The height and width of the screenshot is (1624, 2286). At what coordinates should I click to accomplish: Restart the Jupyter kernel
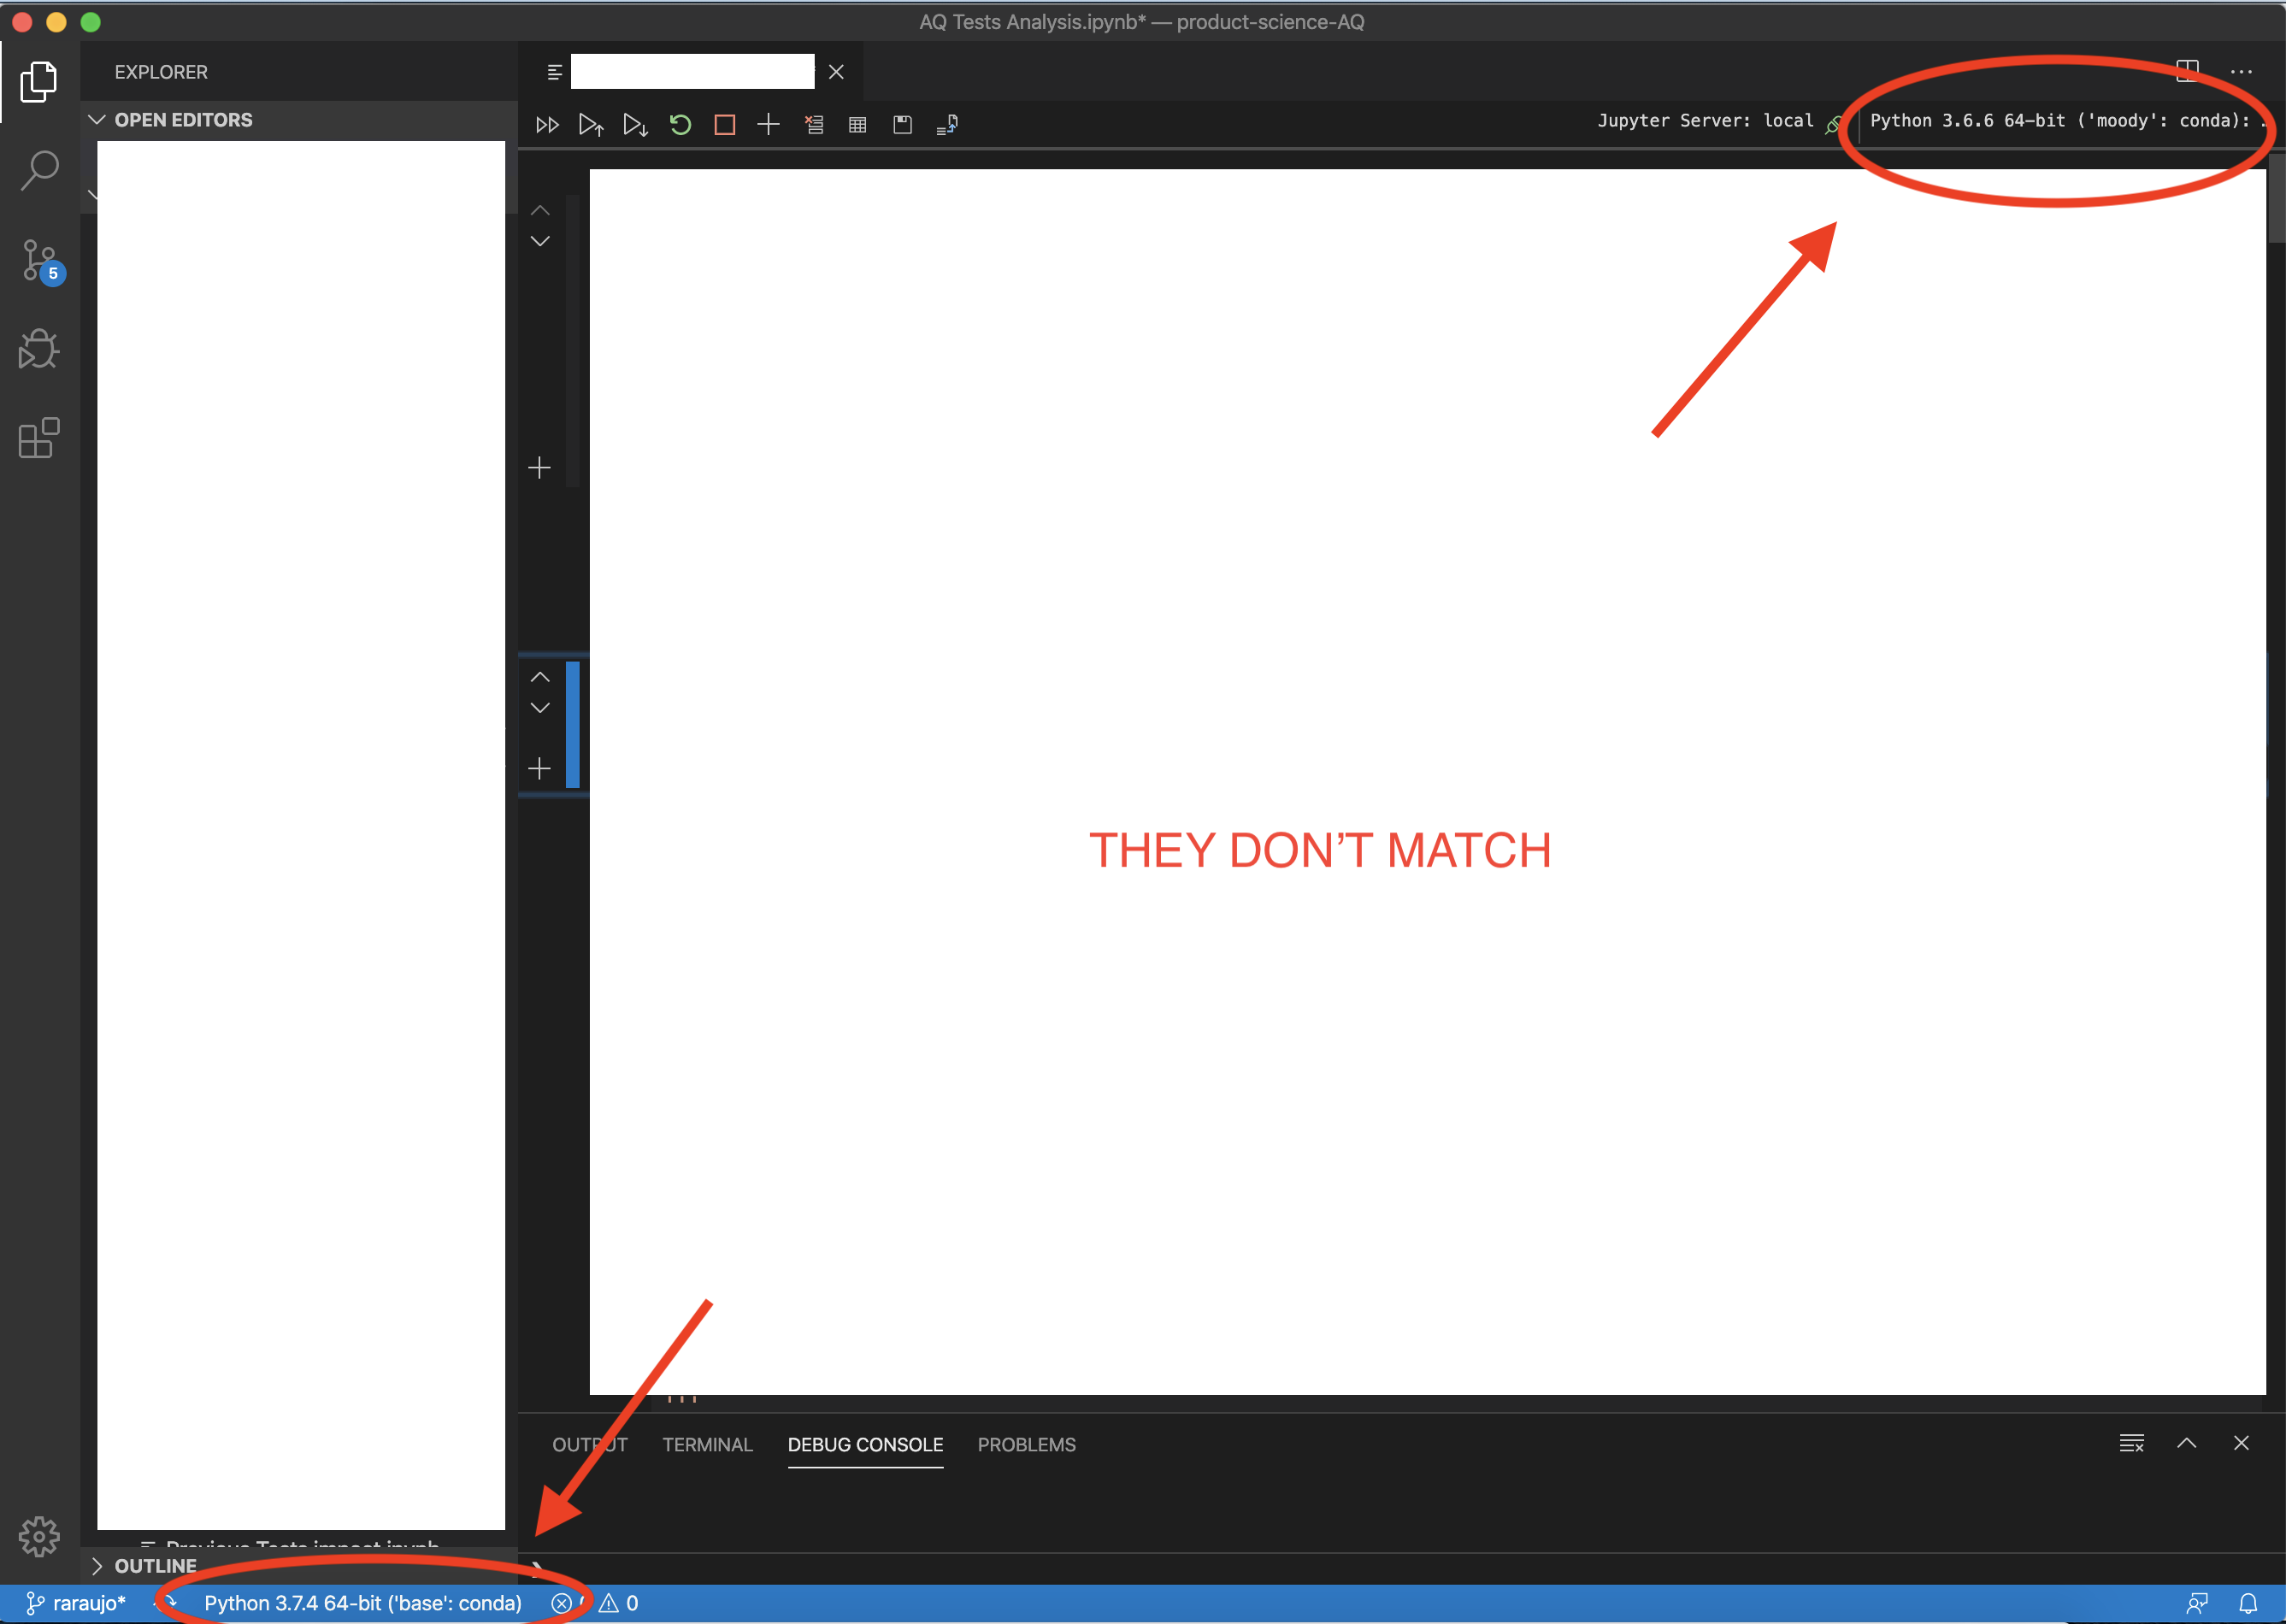click(x=680, y=124)
